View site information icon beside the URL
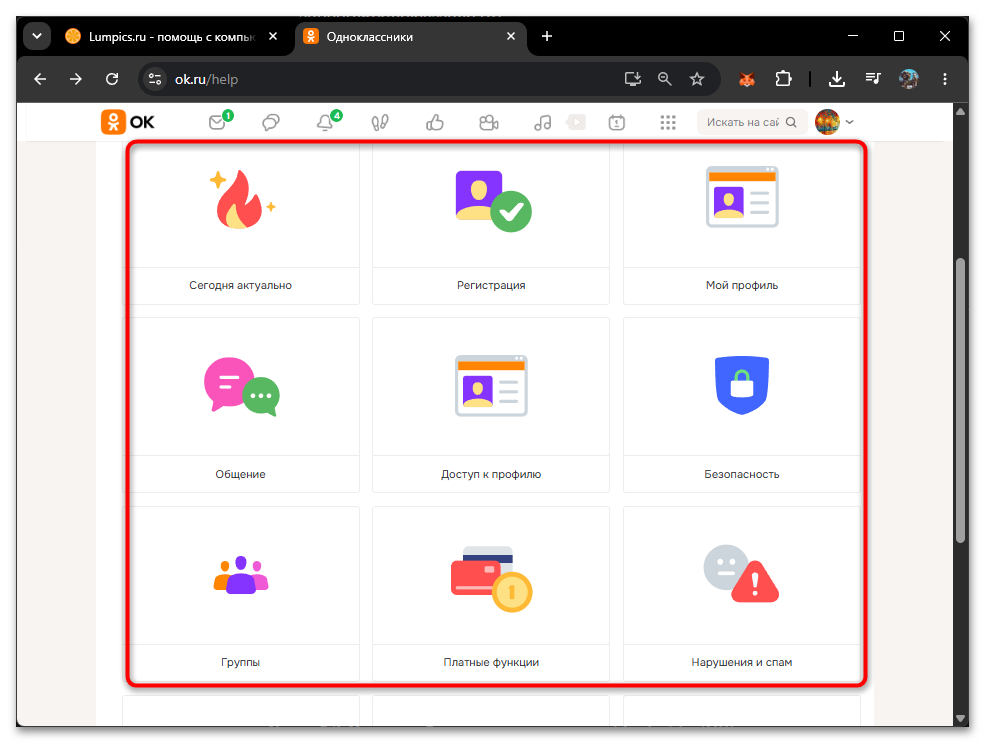The height and width of the screenshot is (743, 985). 155,79
